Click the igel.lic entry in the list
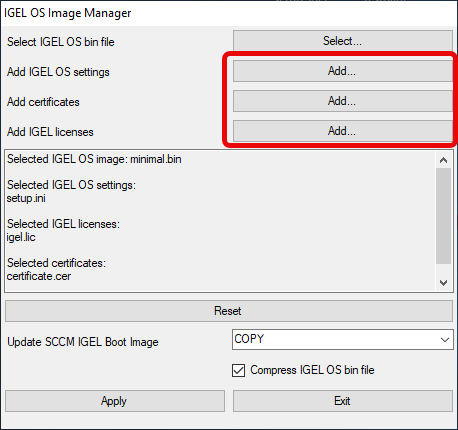This screenshot has width=458, height=430. (21, 237)
